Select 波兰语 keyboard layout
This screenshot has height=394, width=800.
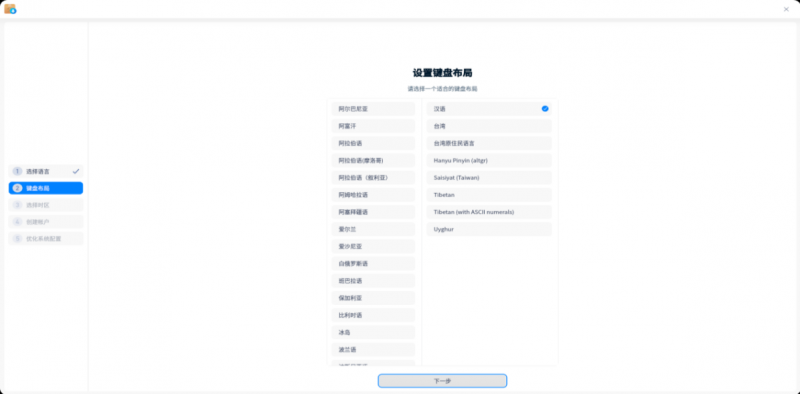point(373,350)
